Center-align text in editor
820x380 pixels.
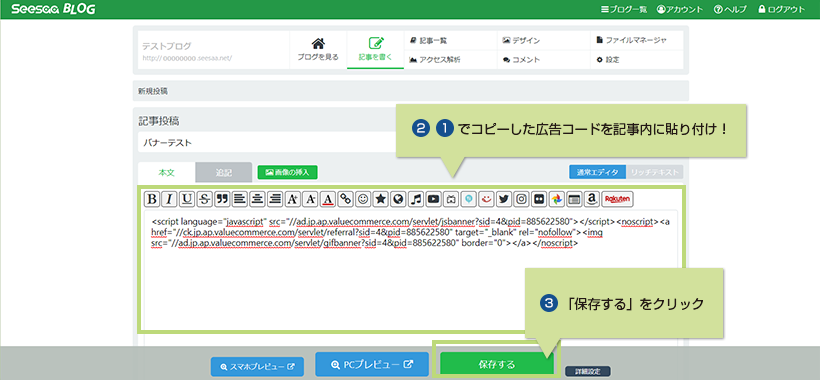point(257,199)
